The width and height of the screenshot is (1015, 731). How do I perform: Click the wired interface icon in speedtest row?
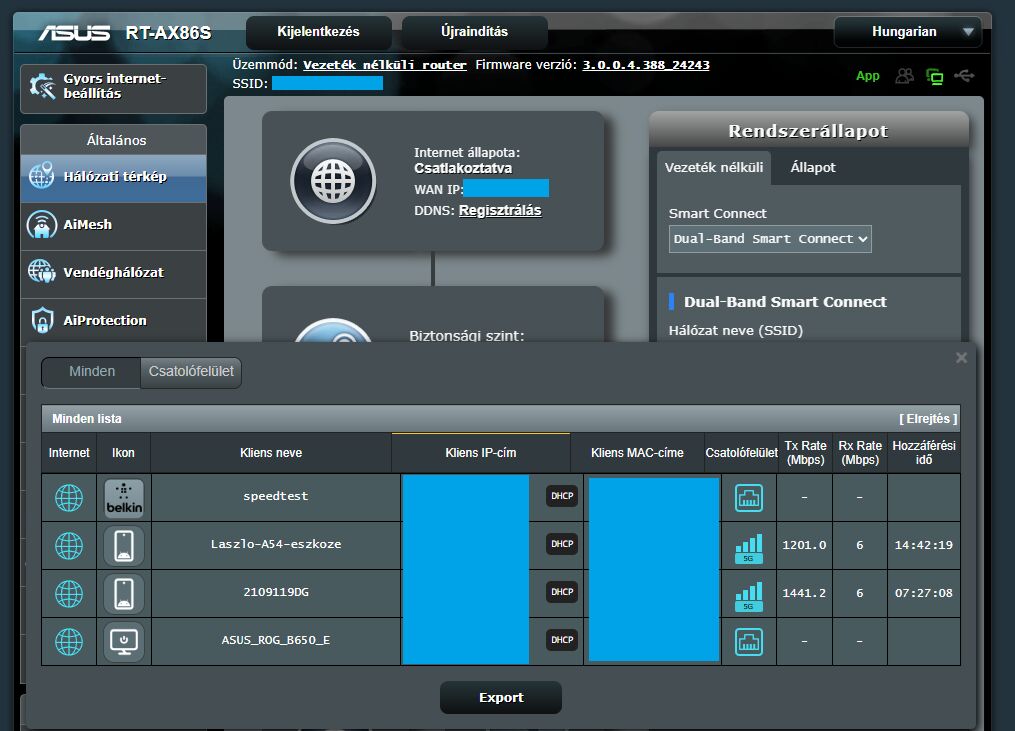(x=749, y=498)
